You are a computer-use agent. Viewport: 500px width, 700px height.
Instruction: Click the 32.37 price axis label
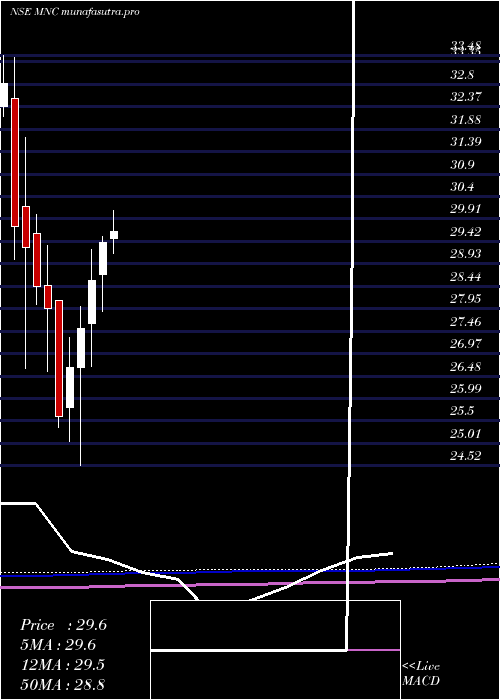pos(466,97)
